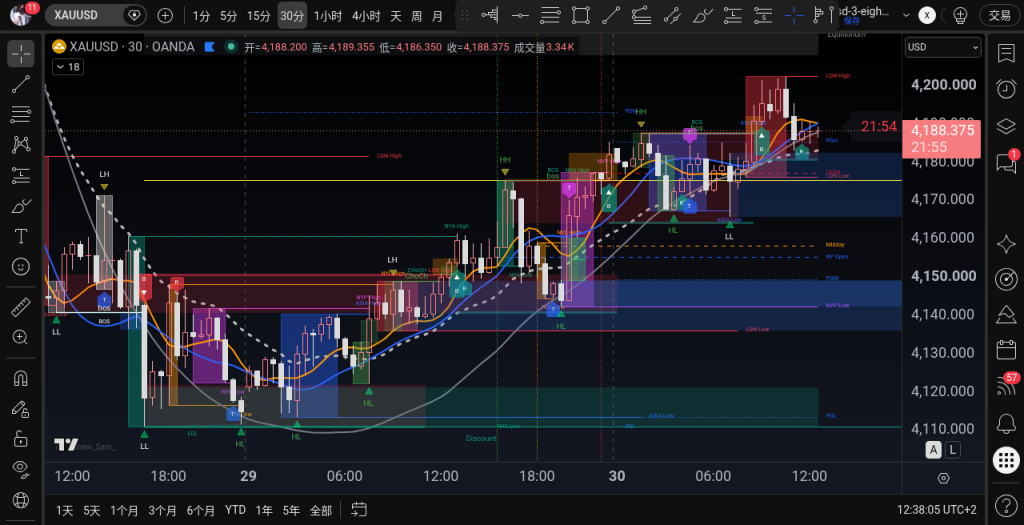This screenshot has height=525, width=1024.
Task: Set date range to YTD
Action: tap(235, 510)
